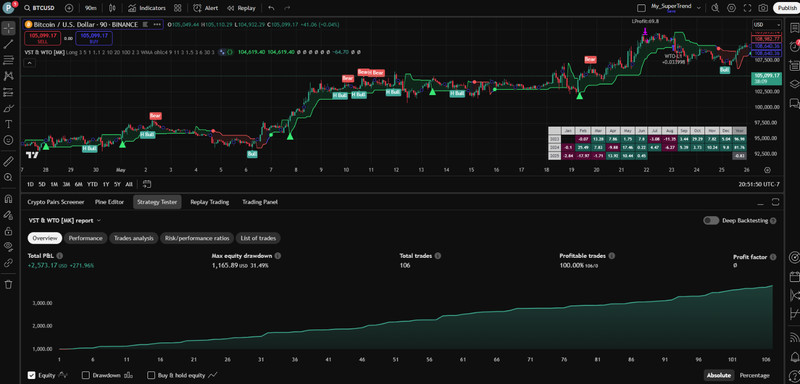Take a chart snapshot with camera icon

[x=763, y=8]
